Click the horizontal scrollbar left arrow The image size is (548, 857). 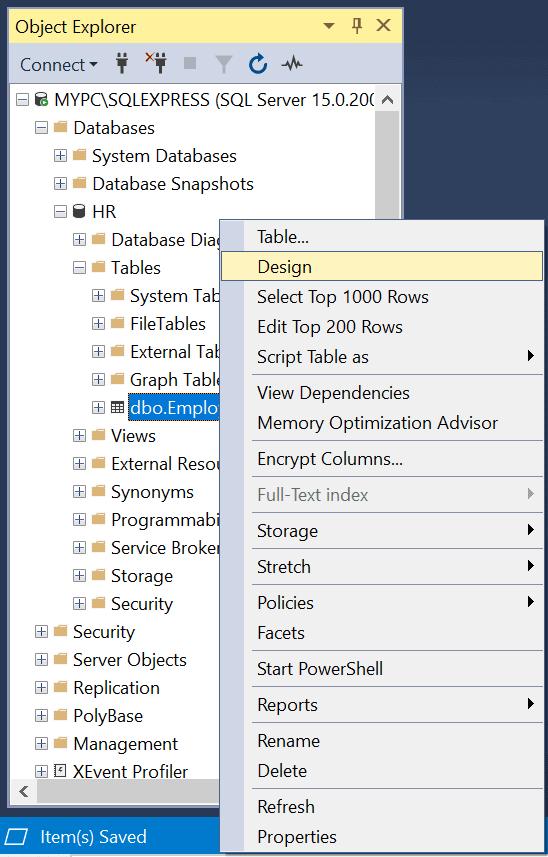[23, 791]
